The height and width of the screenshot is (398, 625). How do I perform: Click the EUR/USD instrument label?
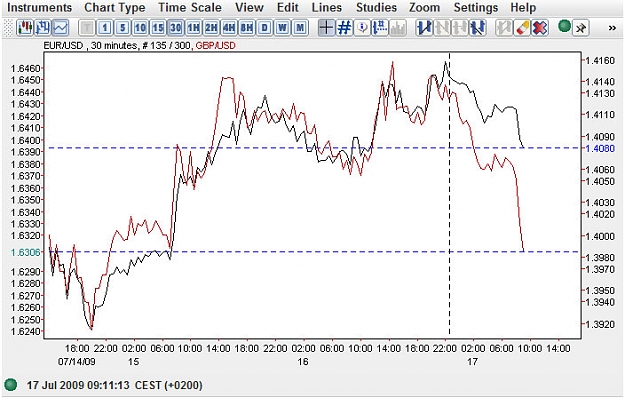click(63, 46)
